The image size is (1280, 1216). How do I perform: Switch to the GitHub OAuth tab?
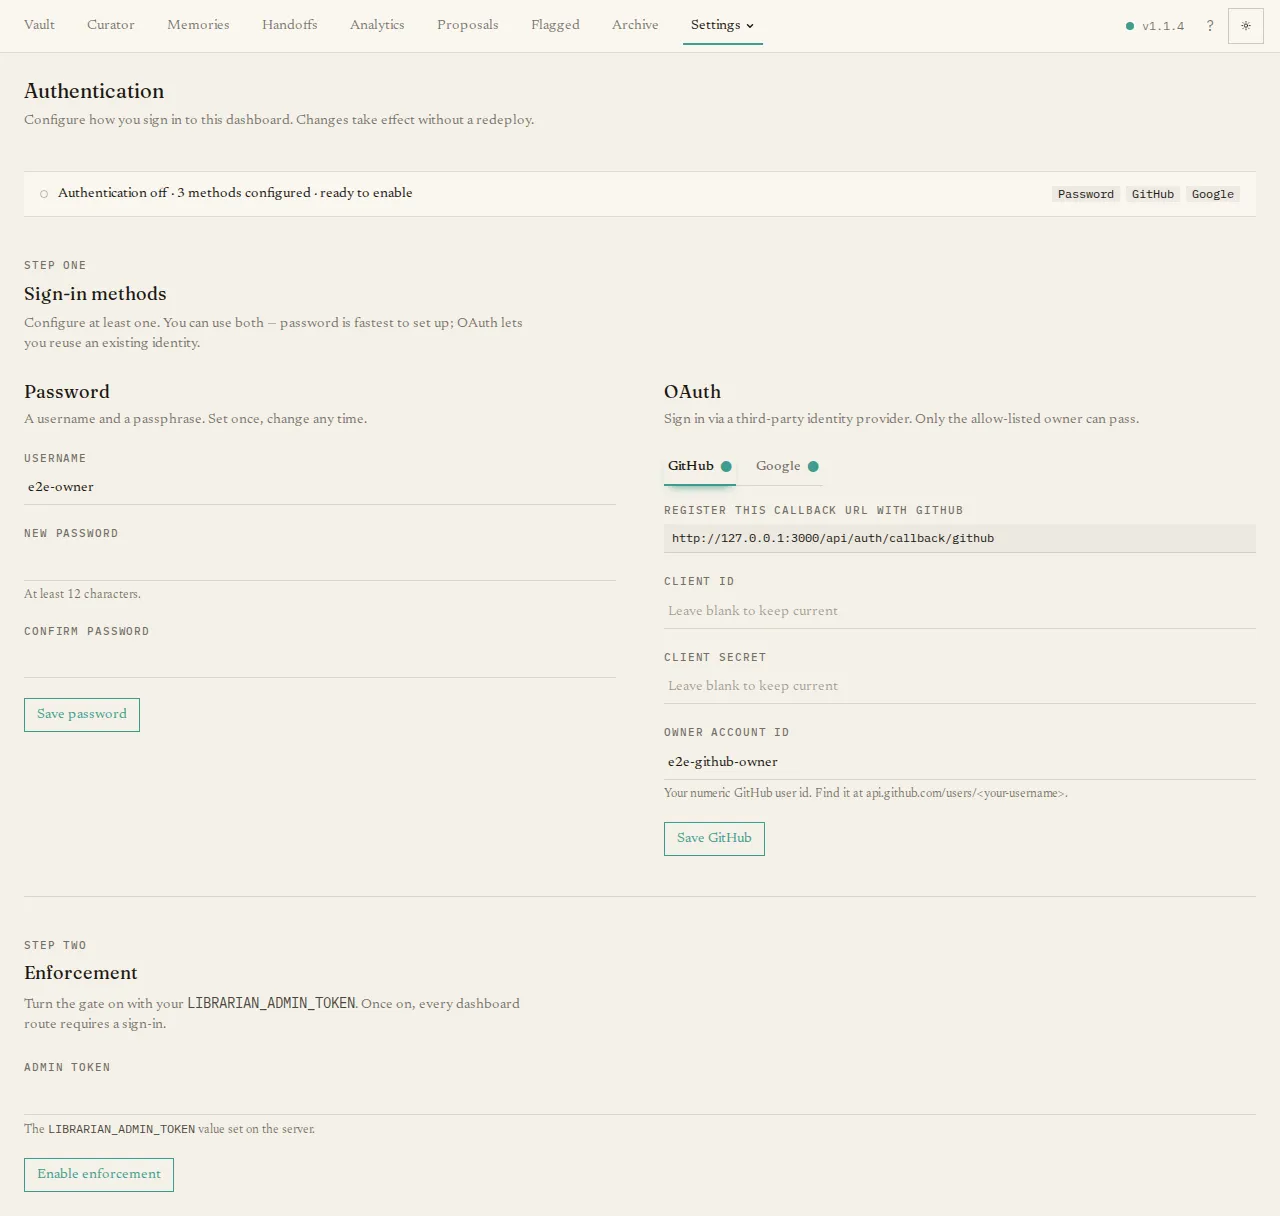700,466
